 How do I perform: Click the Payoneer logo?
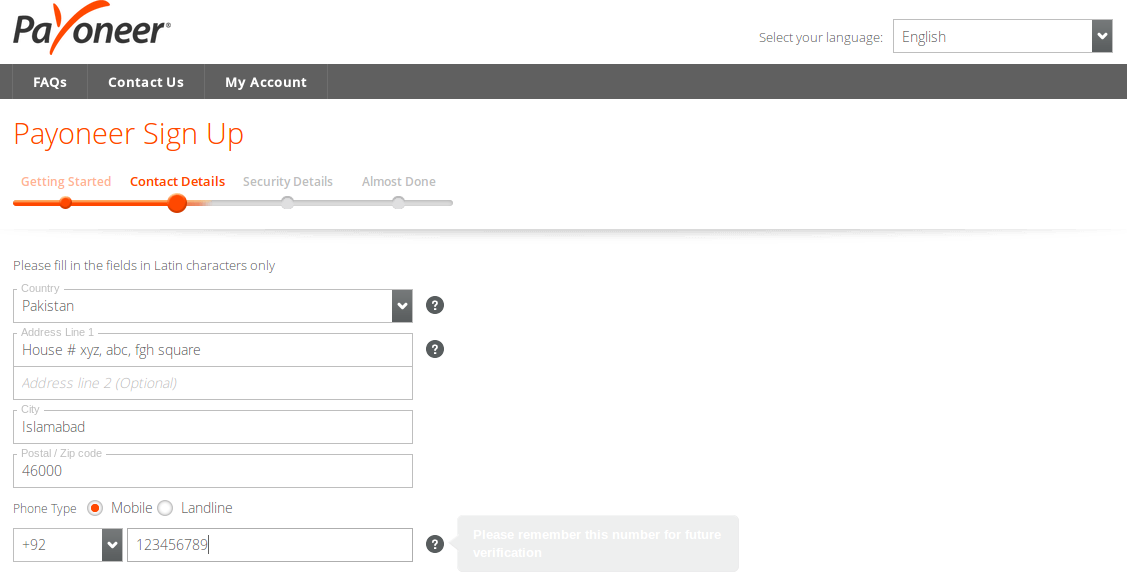[92, 29]
